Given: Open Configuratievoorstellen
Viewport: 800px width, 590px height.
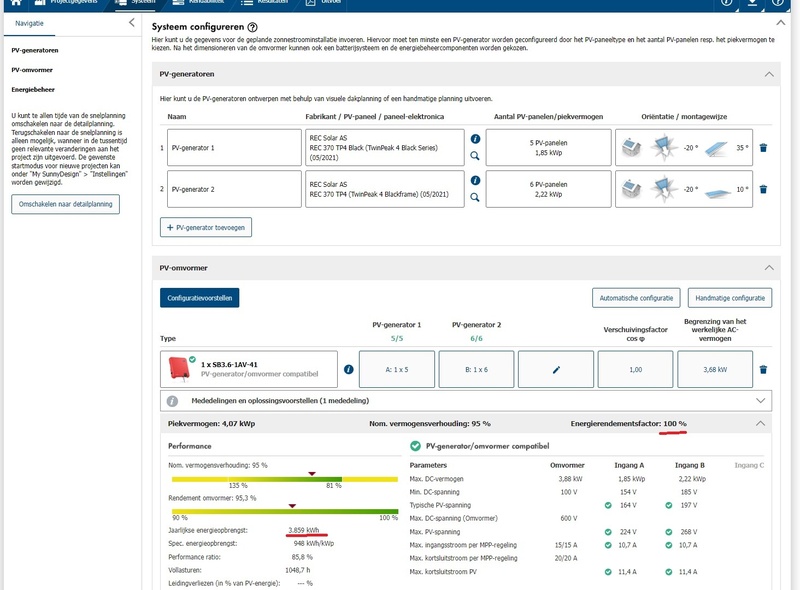Looking at the screenshot, I should (199, 298).
